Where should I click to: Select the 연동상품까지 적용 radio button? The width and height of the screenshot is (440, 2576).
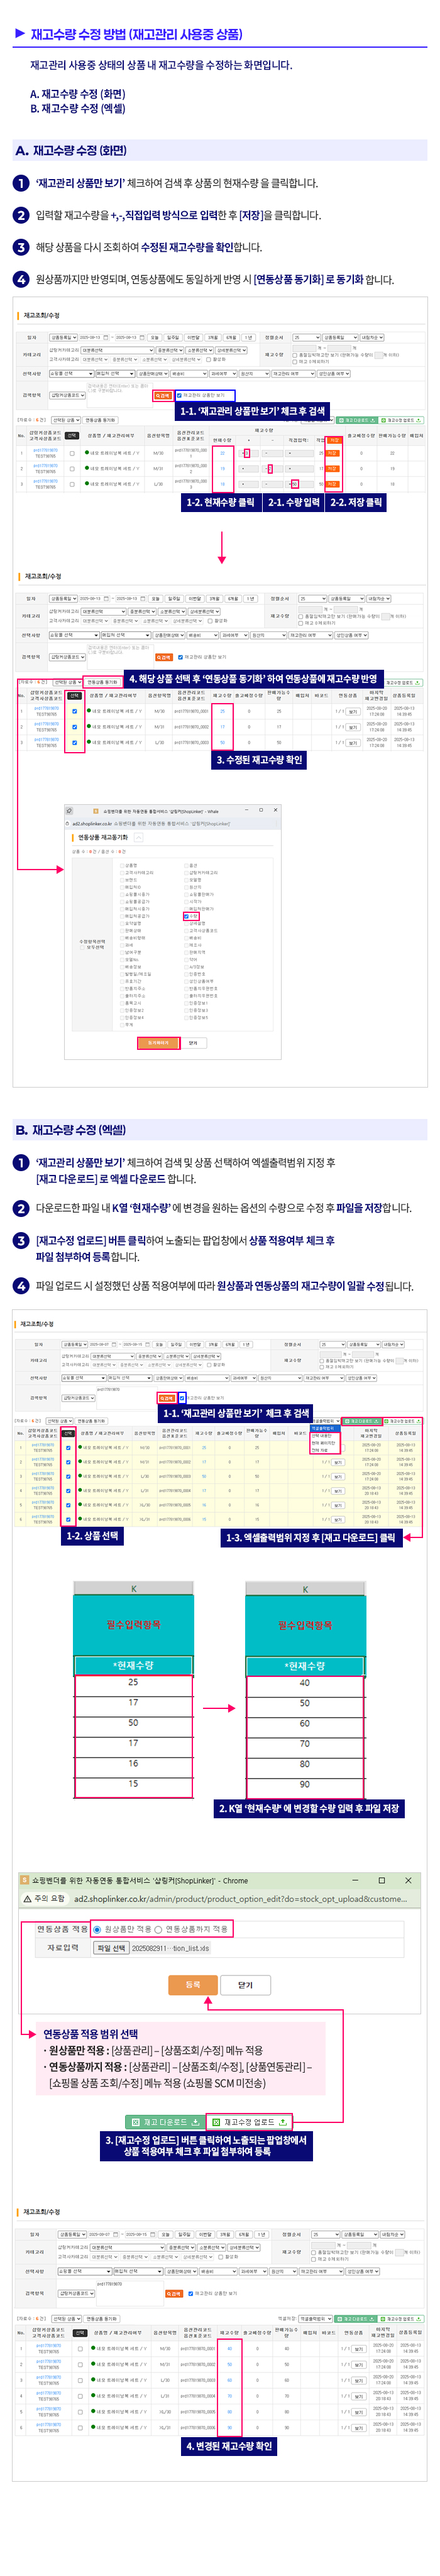158,1929
